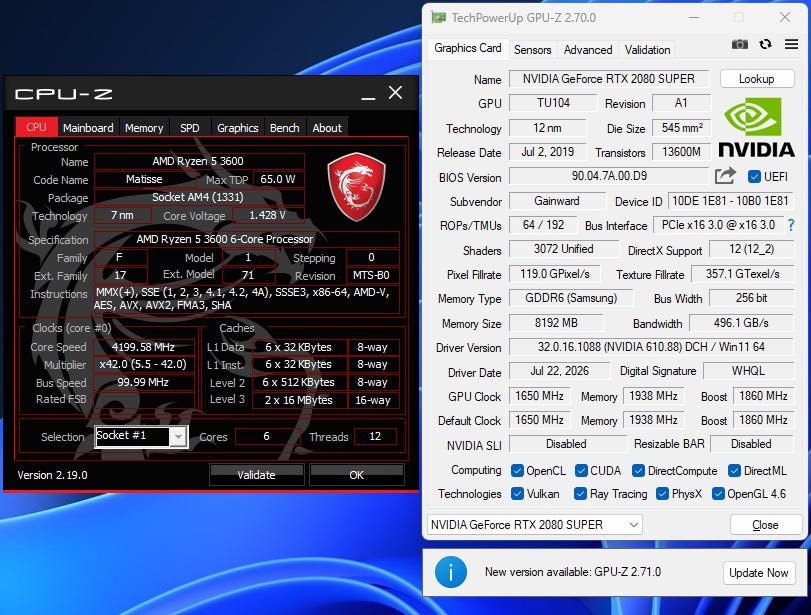The width and height of the screenshot is (811, 615).
Task: Click the Close button in GPU-Z
Action: point(765,525)
